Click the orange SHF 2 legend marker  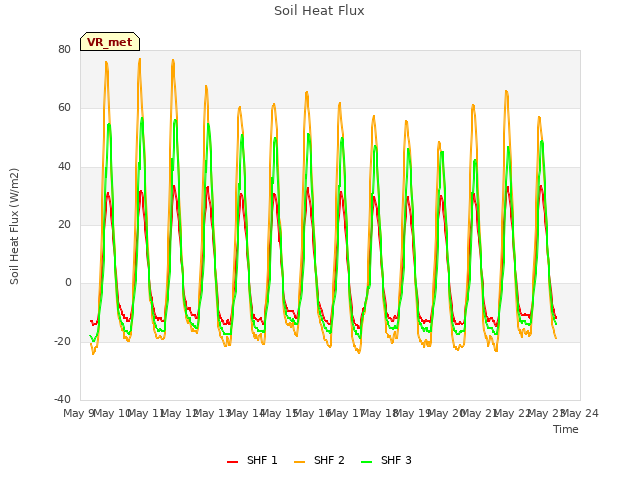pyautogui.click(x=299, y=462)
